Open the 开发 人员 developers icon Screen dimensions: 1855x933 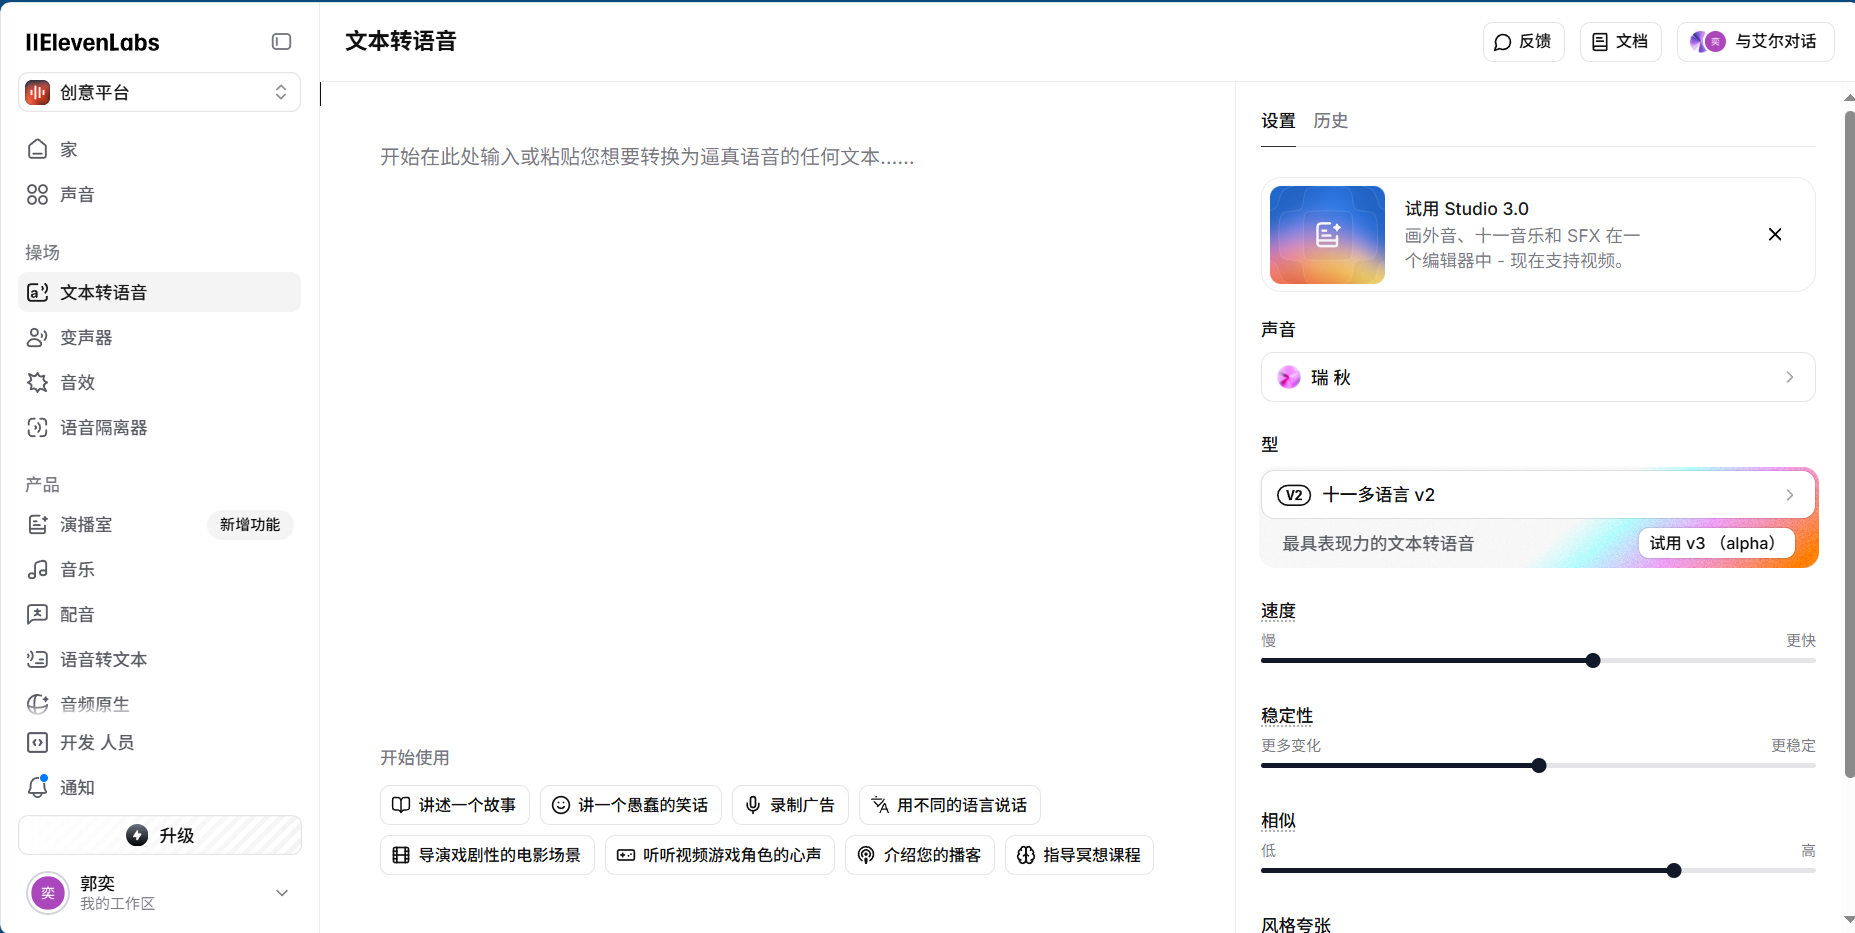coord(37,742)
